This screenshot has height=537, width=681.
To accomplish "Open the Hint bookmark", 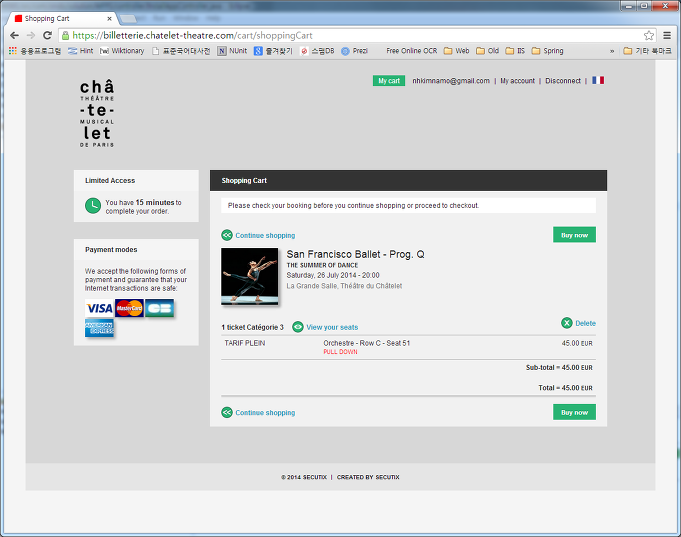I will point(81,51).
